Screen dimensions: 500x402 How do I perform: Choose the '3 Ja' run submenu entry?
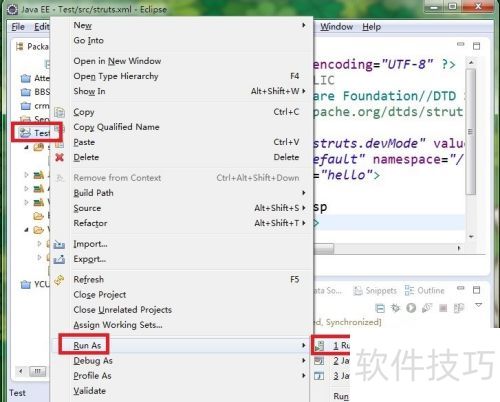point(332,376)
